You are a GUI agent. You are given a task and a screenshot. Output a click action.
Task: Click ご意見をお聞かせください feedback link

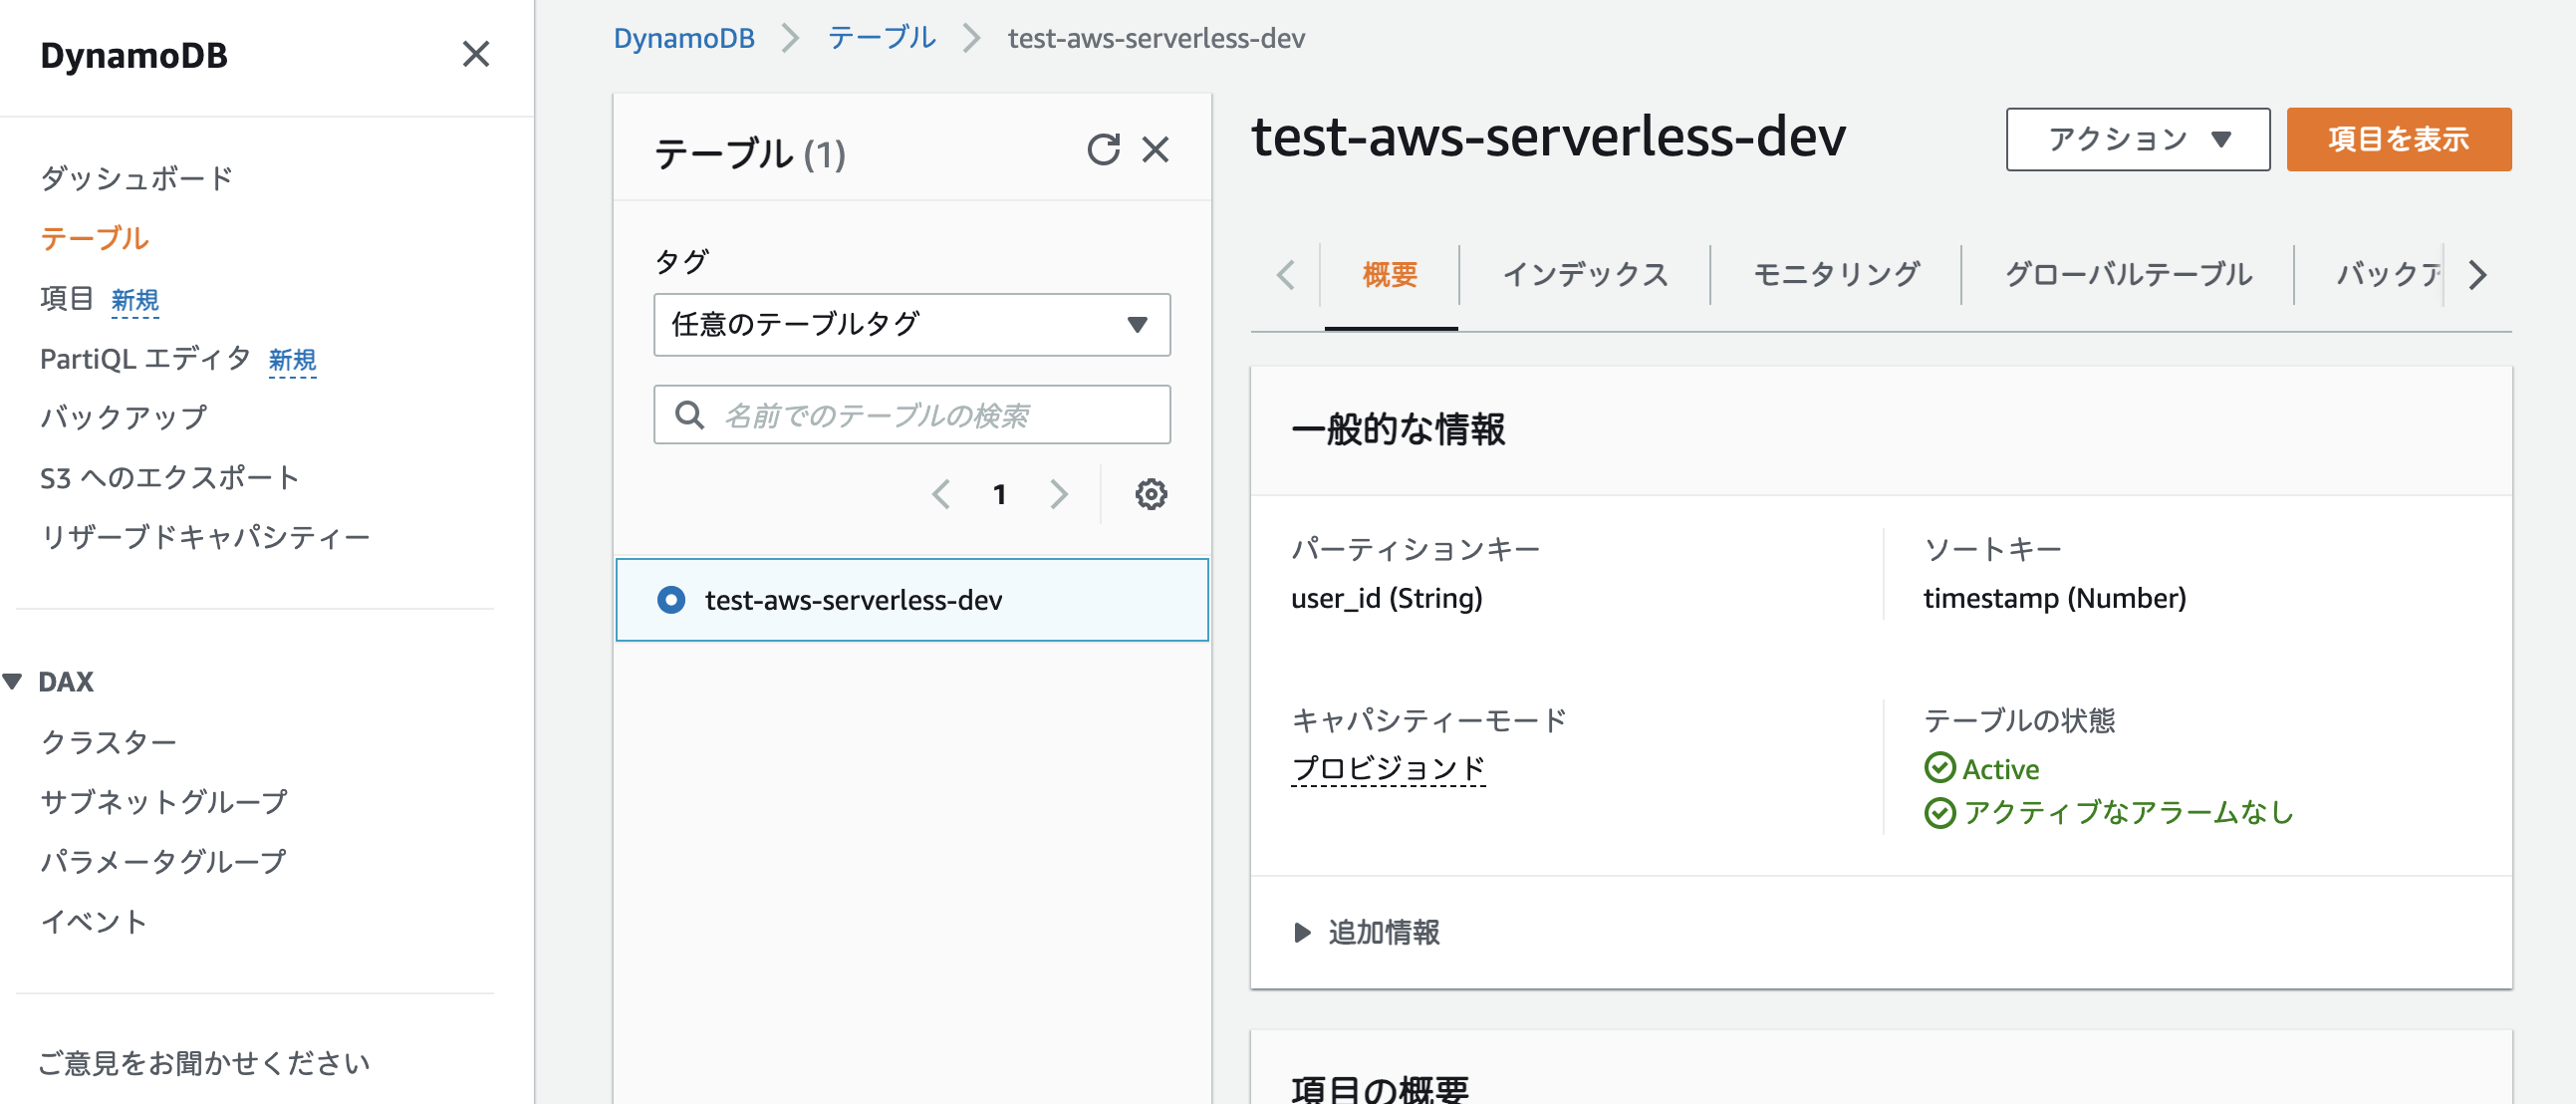[x=204, y=1063]
